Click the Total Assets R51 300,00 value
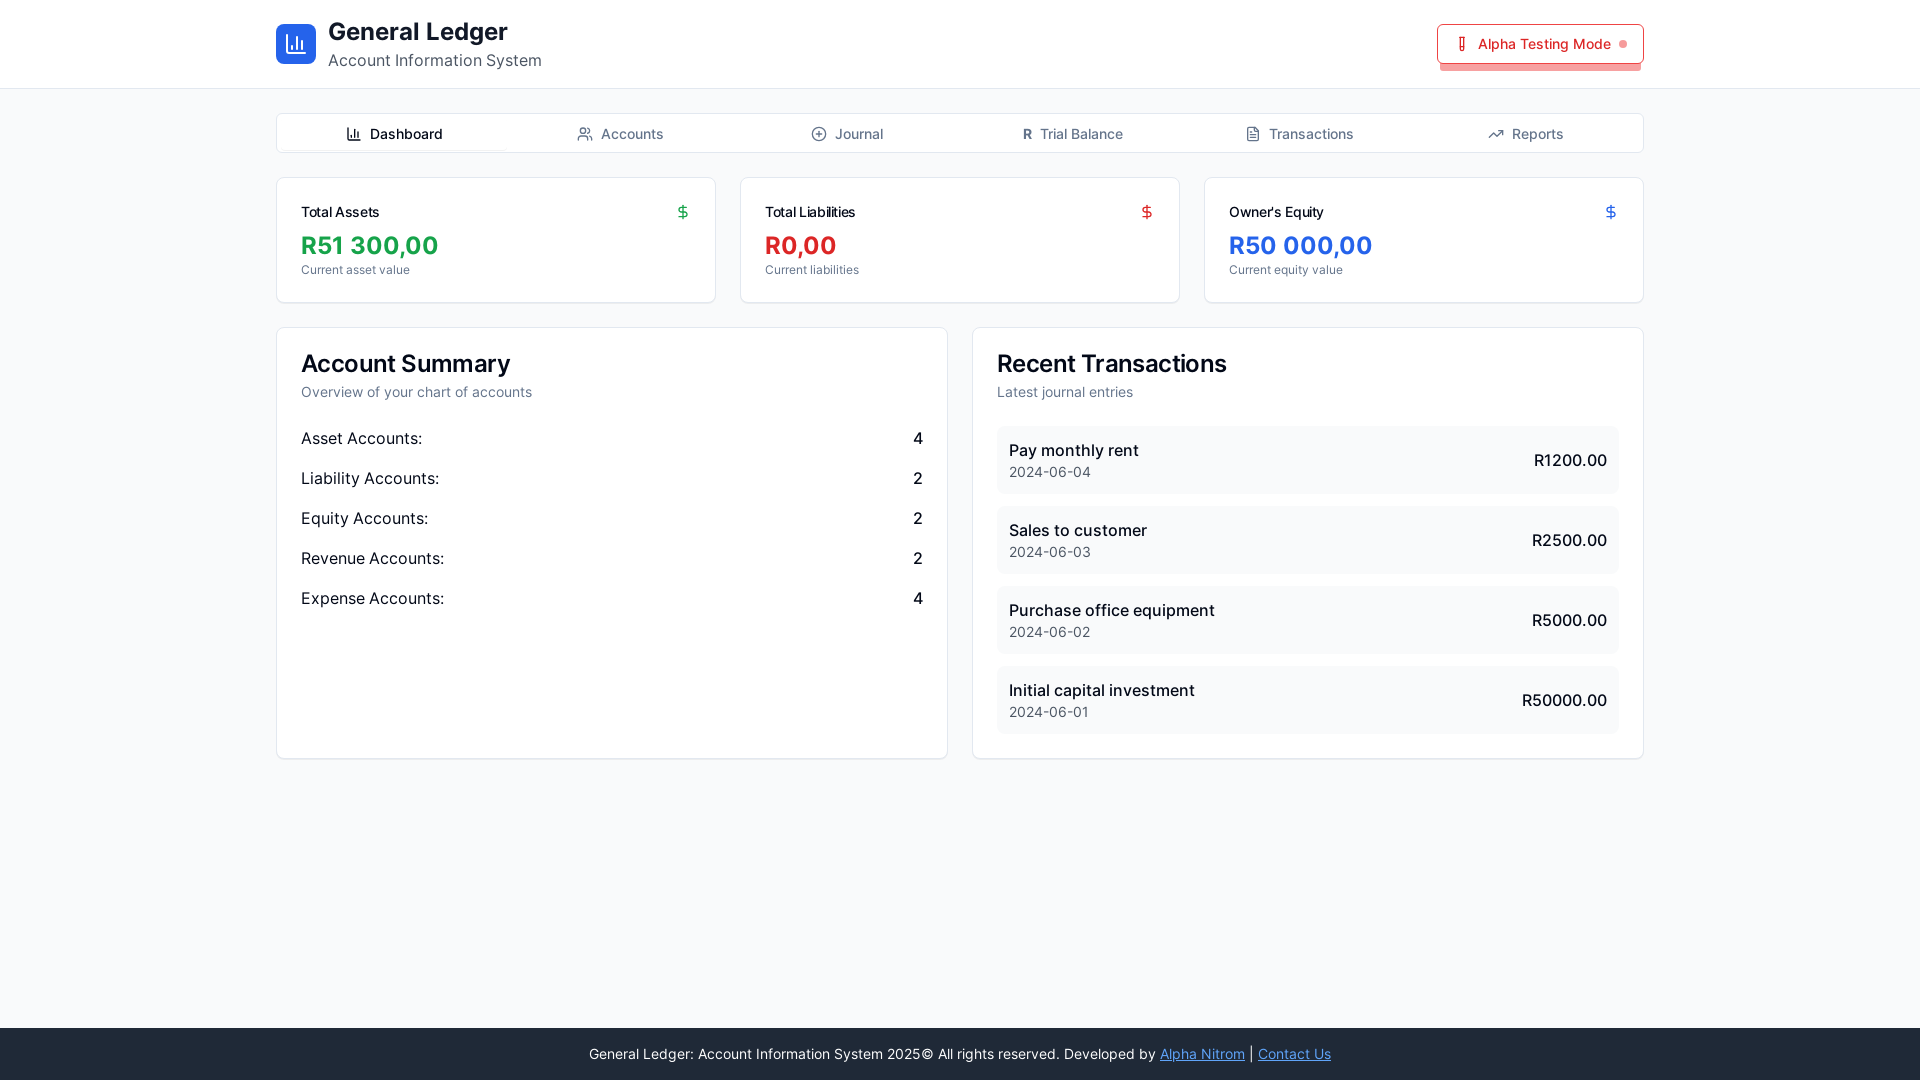This screenshot has height=1080, width=1920. point(370,245)
